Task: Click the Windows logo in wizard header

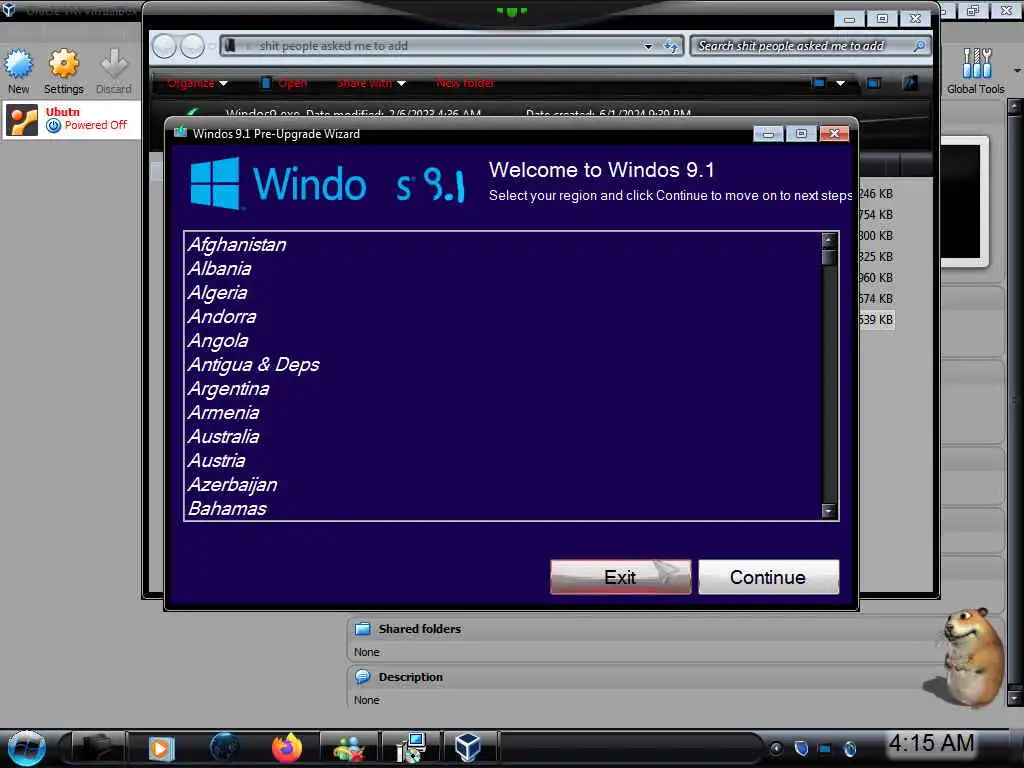Action: point(215,184)
